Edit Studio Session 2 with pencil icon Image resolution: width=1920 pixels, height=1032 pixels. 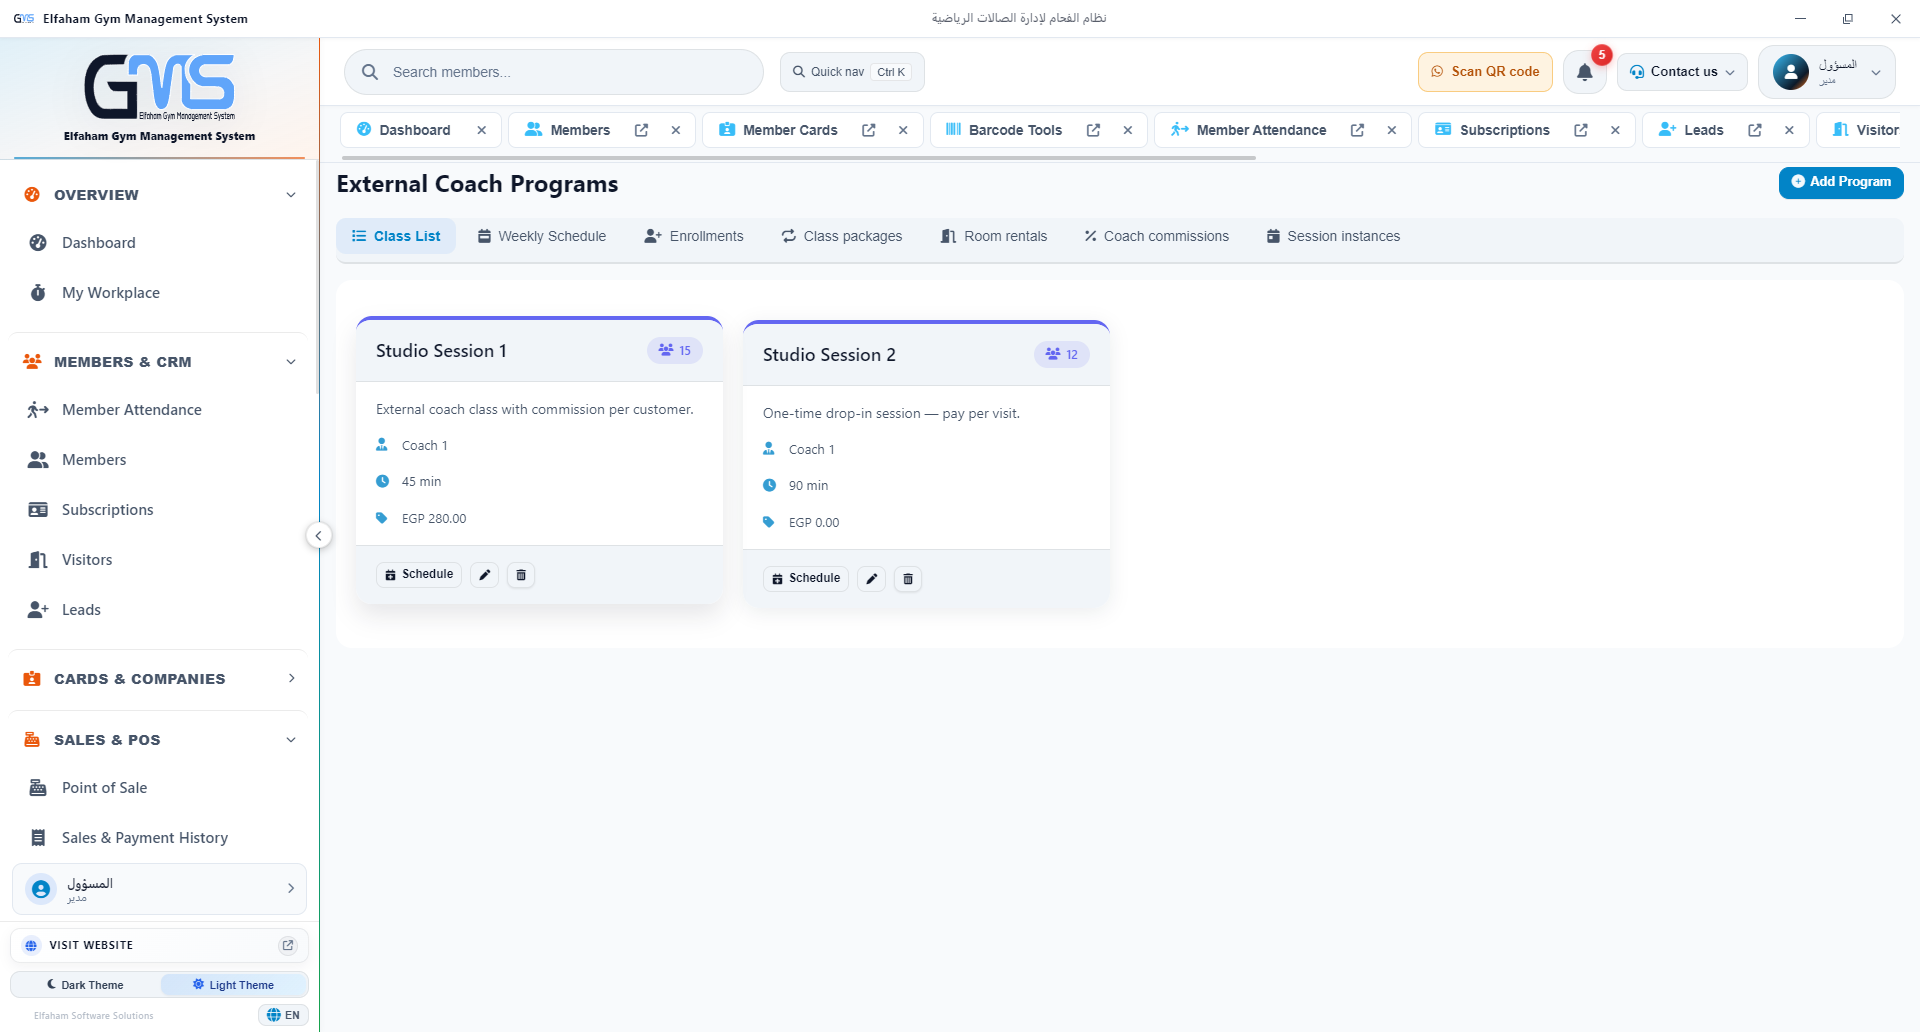pyautogui.click(x=872, y=579)
